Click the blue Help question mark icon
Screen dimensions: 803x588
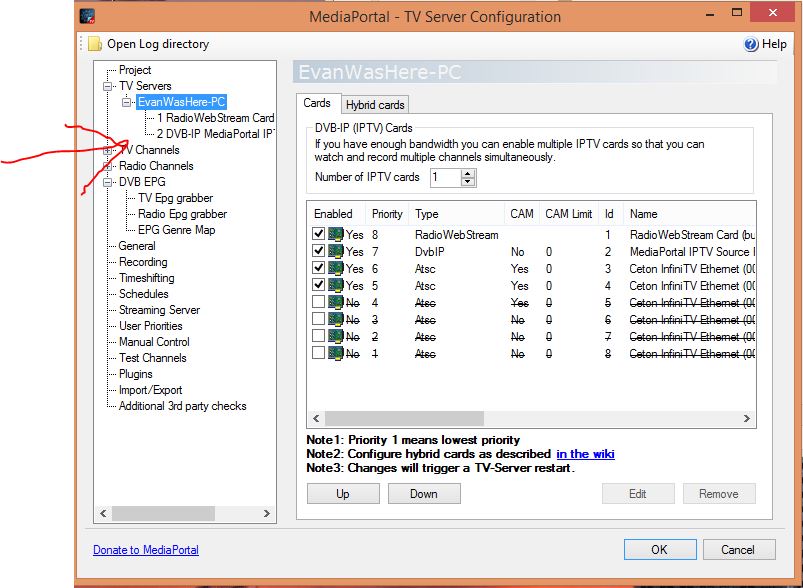[751, 44]
